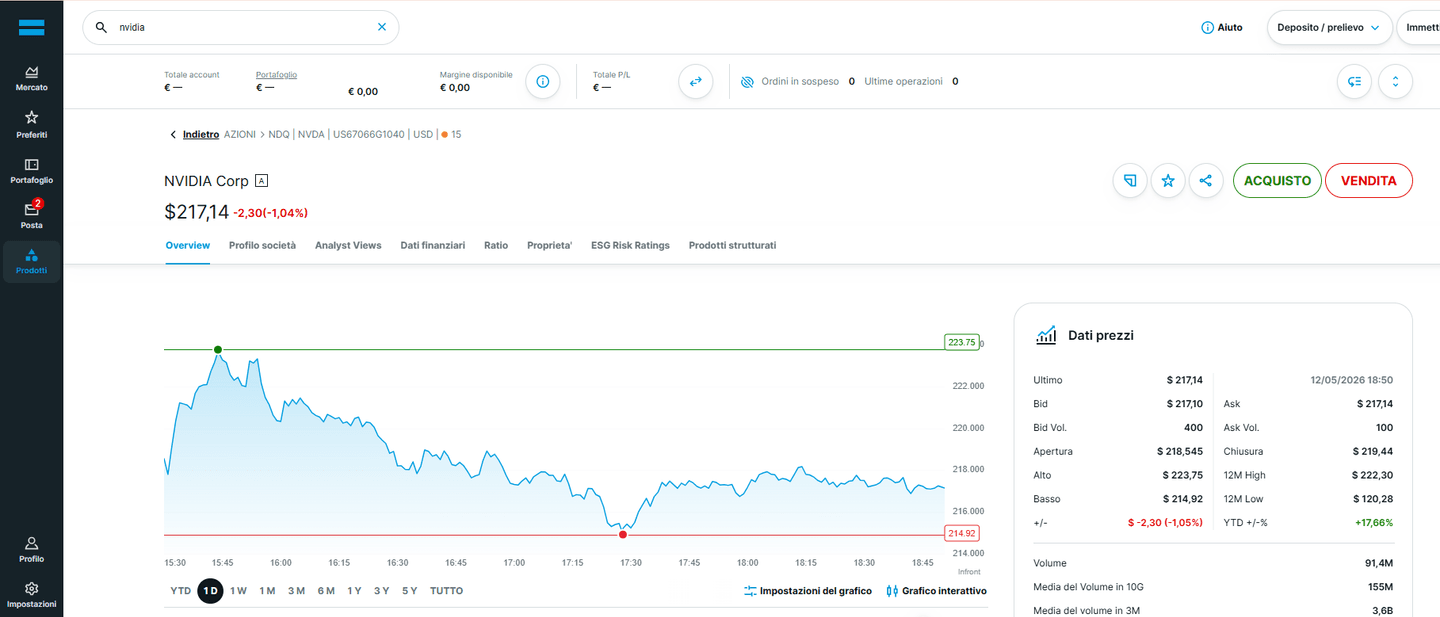Screen dimensions: 1440x617
Task: Click the Volume value 91,4M
Action: (x=1379, y=563)
